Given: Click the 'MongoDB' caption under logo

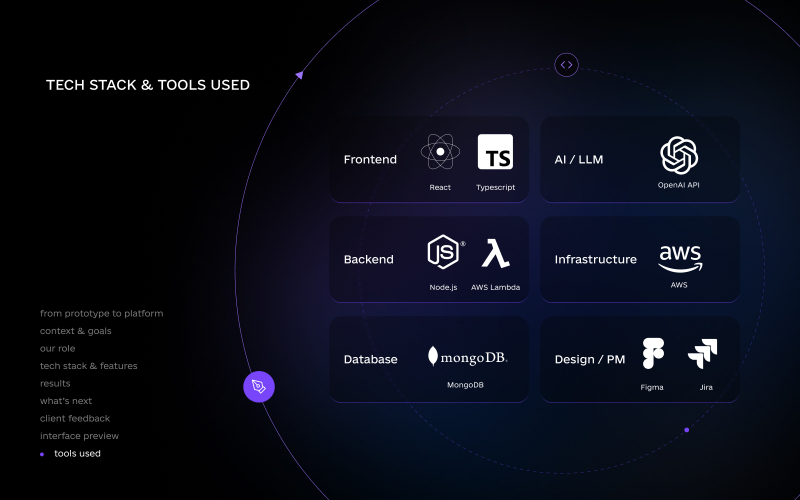Looking at the screenshot, I should [x=465, y=385].
